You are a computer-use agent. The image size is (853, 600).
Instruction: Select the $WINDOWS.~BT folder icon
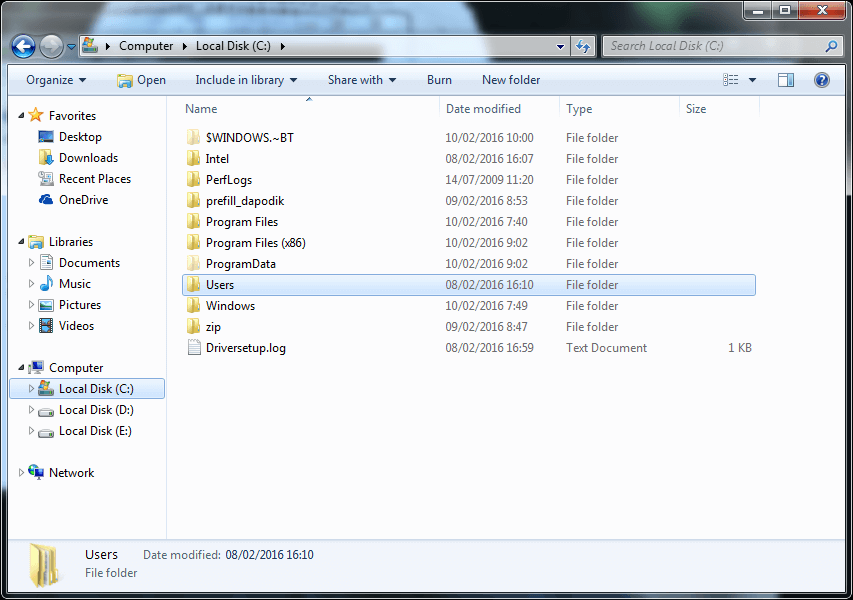tap(193, 138)
